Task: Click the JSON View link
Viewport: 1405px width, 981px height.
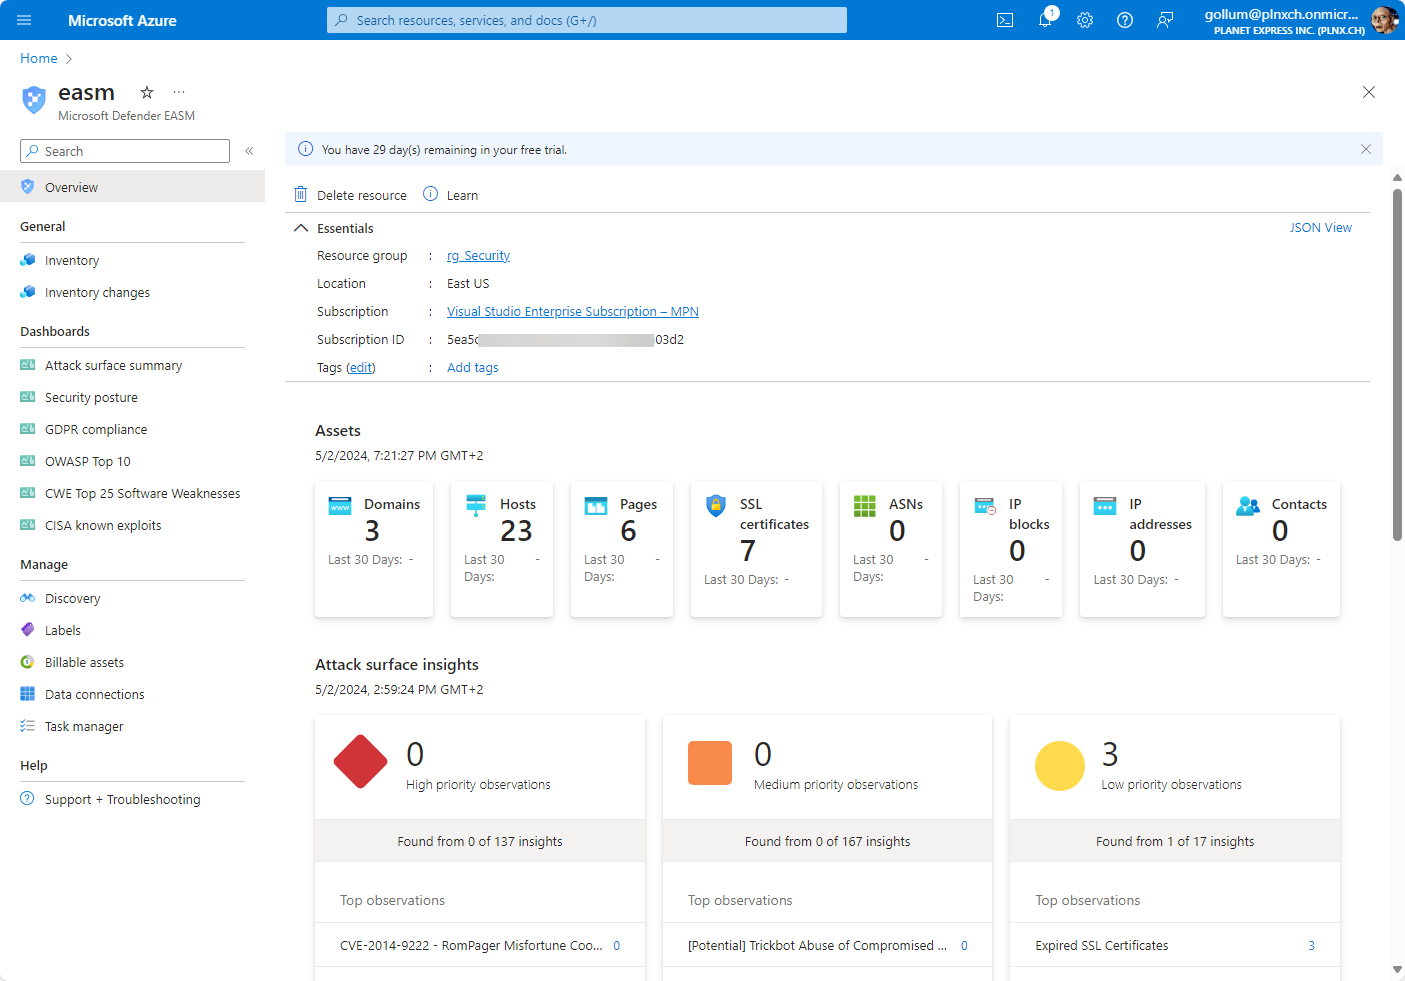Action: coord(1320,228)
